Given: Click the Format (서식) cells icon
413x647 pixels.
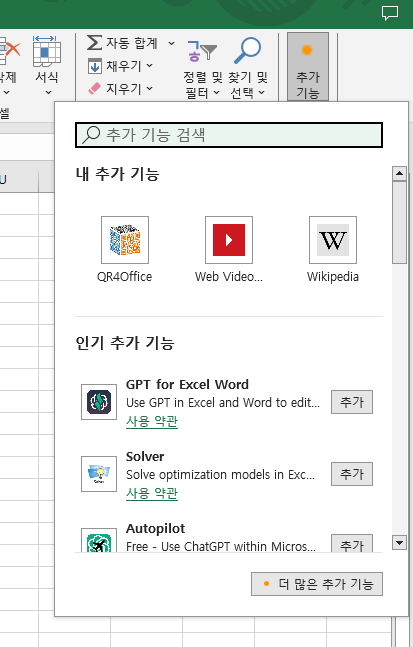Looking at the screenshot, I should tap(47, 51).
